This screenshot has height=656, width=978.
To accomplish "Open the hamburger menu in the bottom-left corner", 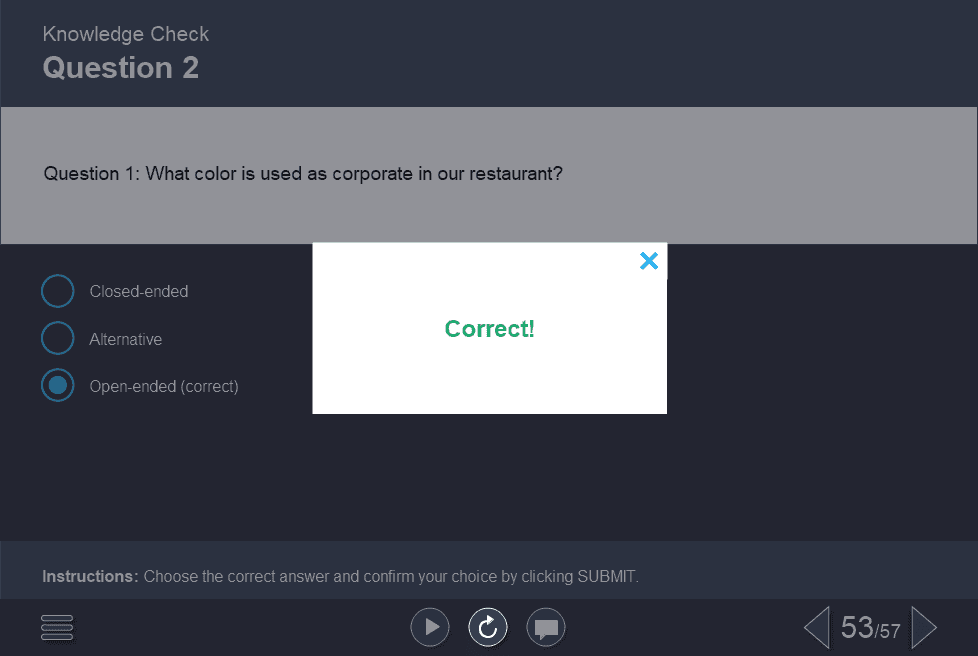I will pyautogui.click(x=57, y=627).
